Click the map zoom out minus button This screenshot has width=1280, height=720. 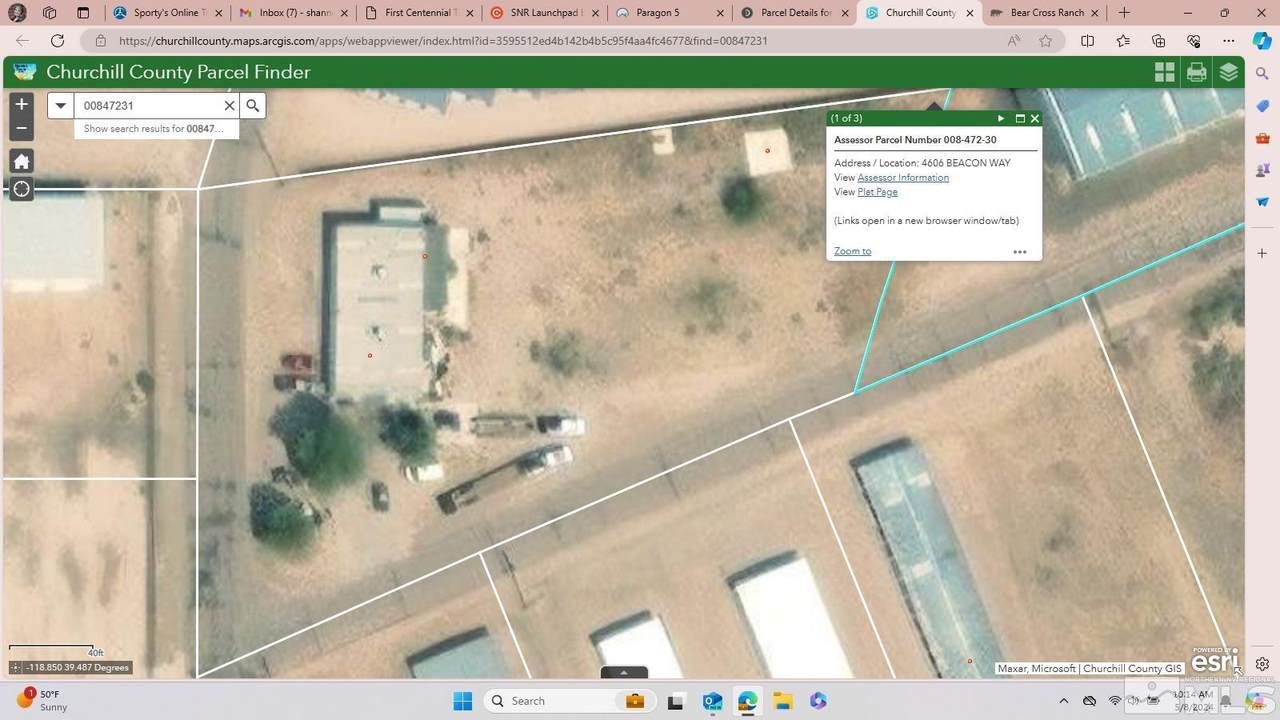coord(21,128)
